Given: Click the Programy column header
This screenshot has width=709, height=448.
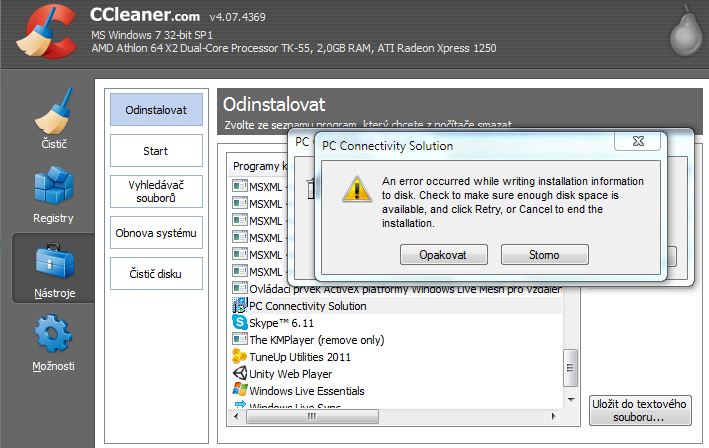Looking at the screenshot, I should [x=260, y=166].
